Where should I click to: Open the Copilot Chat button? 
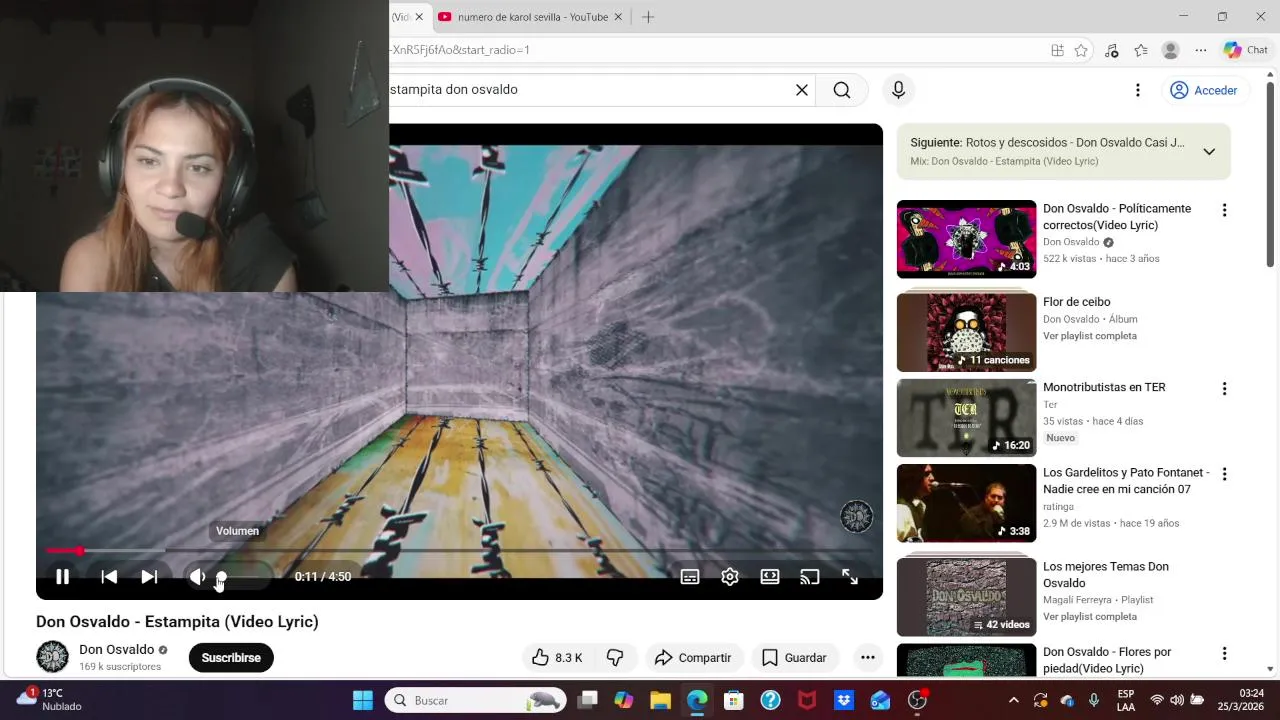(1246, 50)
